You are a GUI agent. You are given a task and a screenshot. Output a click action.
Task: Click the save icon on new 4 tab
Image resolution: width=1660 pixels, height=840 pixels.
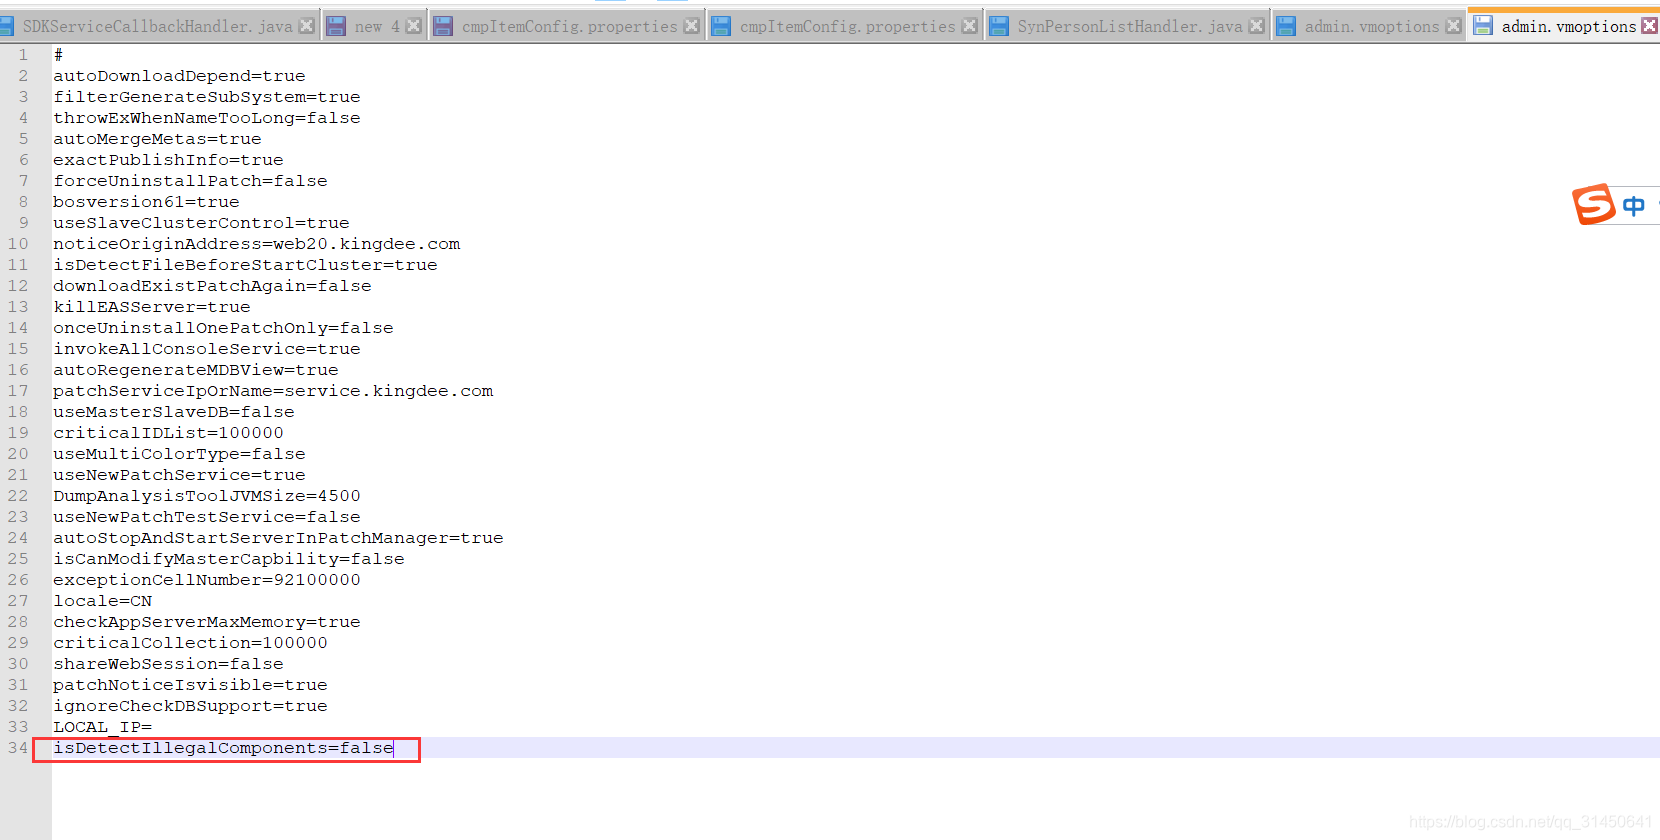(337, 26)
